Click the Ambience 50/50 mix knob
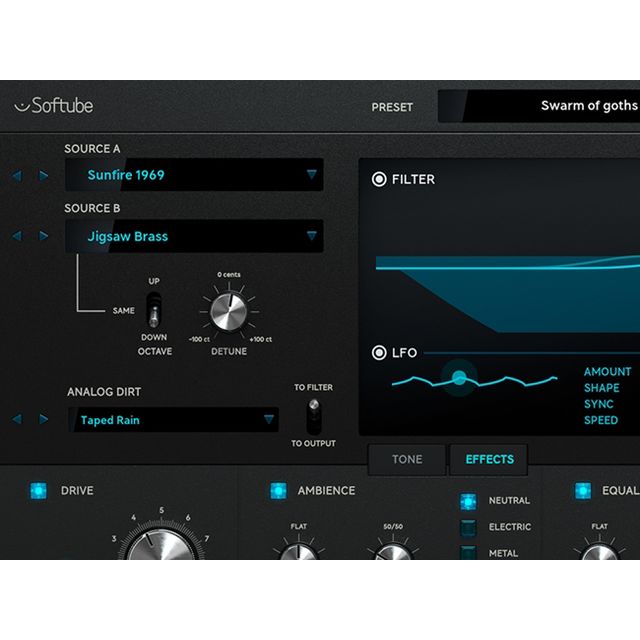Viewport: 640px width, 640px height. [x=393, y=552]
